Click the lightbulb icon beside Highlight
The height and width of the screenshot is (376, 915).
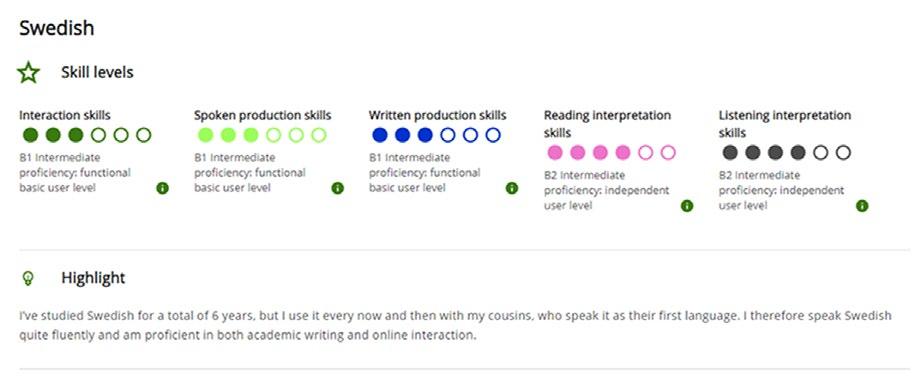tap(27, 278)
